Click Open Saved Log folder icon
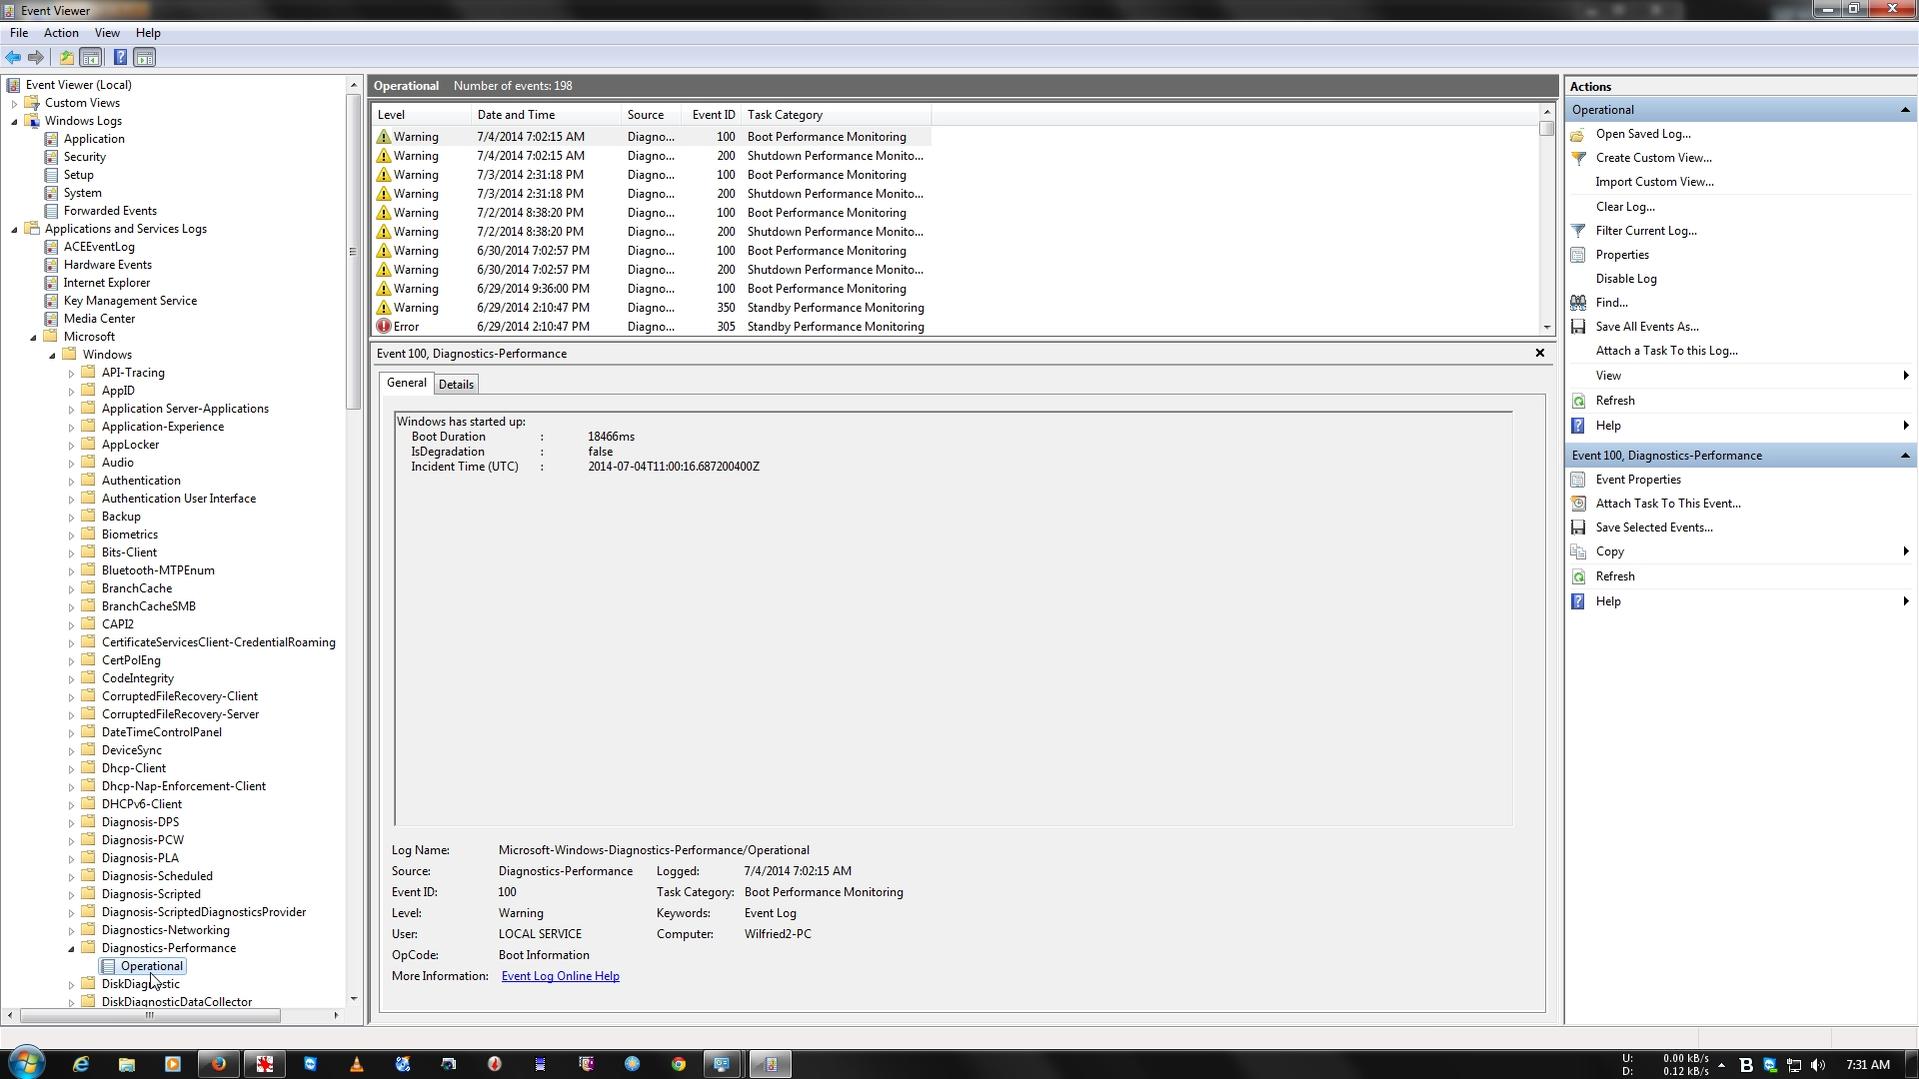 (1578, 134)
